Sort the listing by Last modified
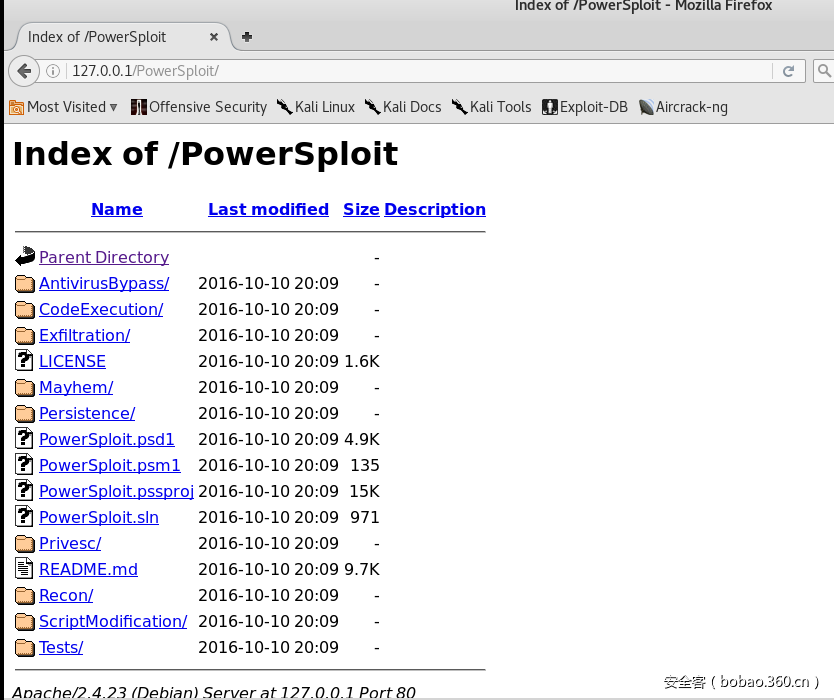This screenshot has width=834, height=700. point(268,209)
